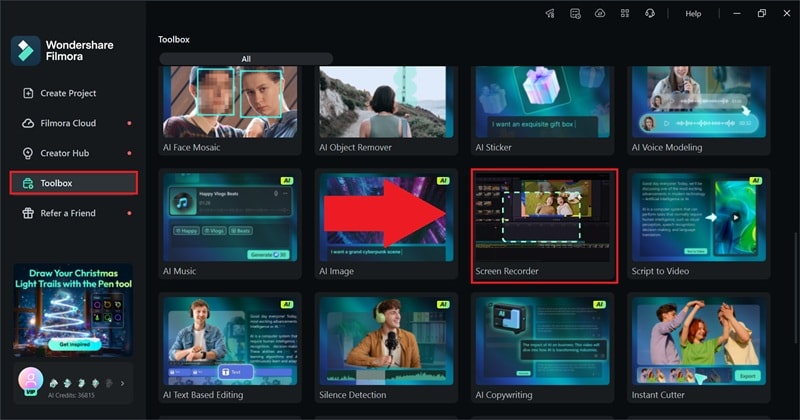This screenshot has width=800, height=420.
Task: Open the message feedback icon in the title bar
Action: pyautogui.click(x=575, y=14)
